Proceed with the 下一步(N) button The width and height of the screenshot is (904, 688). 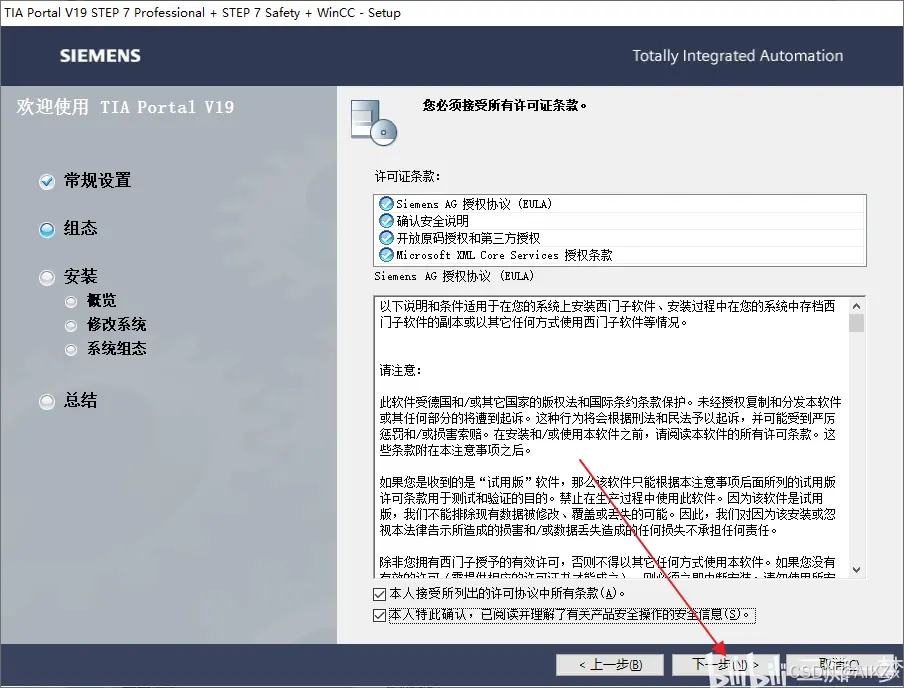[725, 665]
